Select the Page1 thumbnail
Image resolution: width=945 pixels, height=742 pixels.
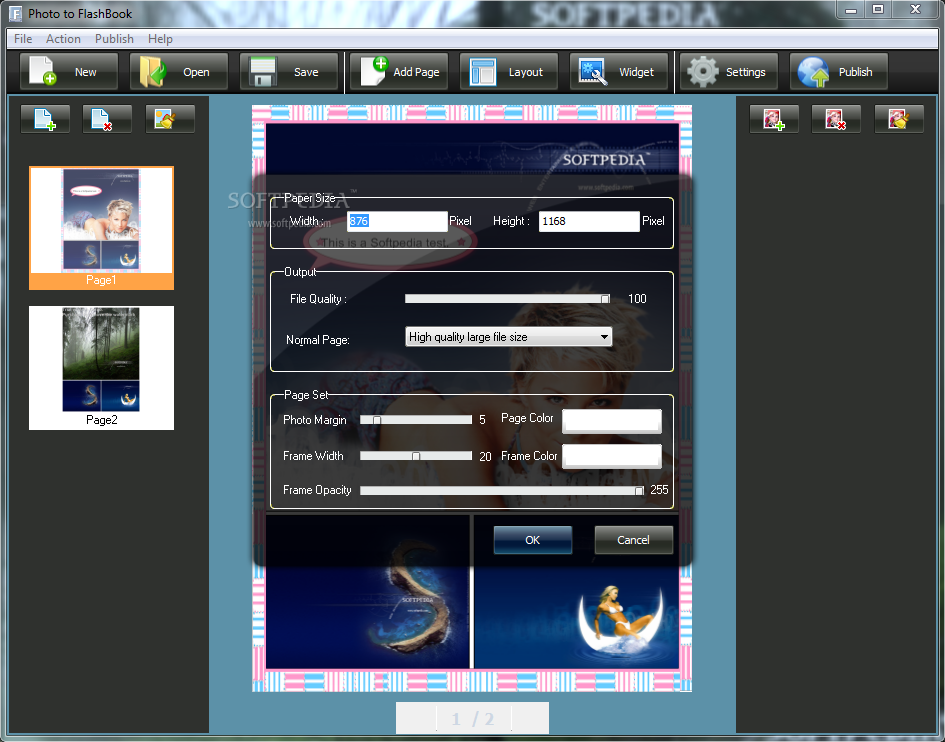click(101, 228)
